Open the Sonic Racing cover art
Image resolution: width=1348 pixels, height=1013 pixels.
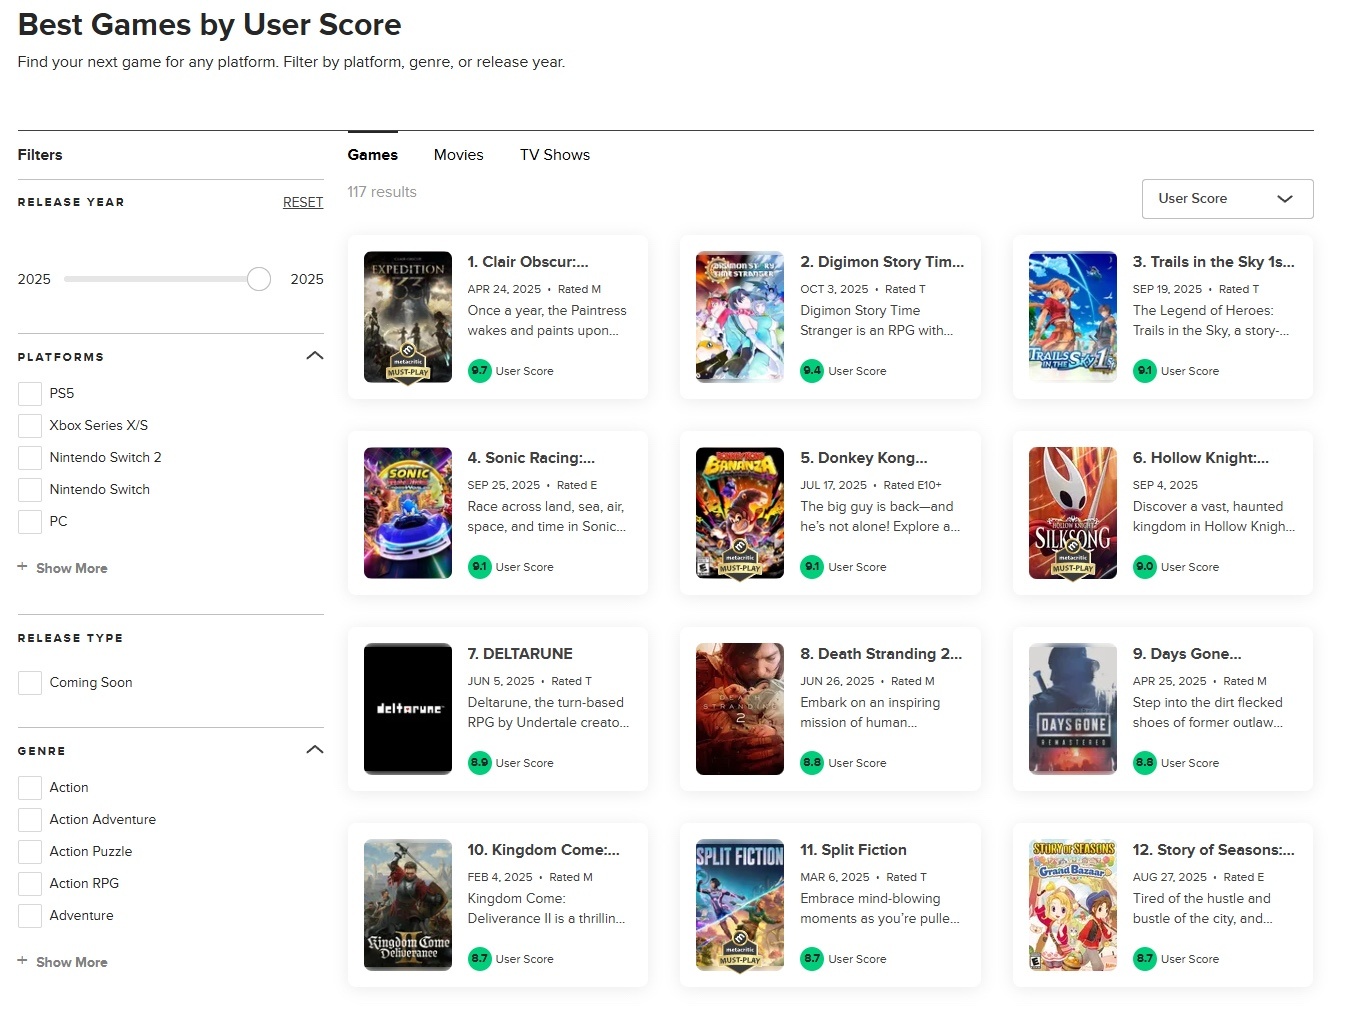[x=408, y=513]
